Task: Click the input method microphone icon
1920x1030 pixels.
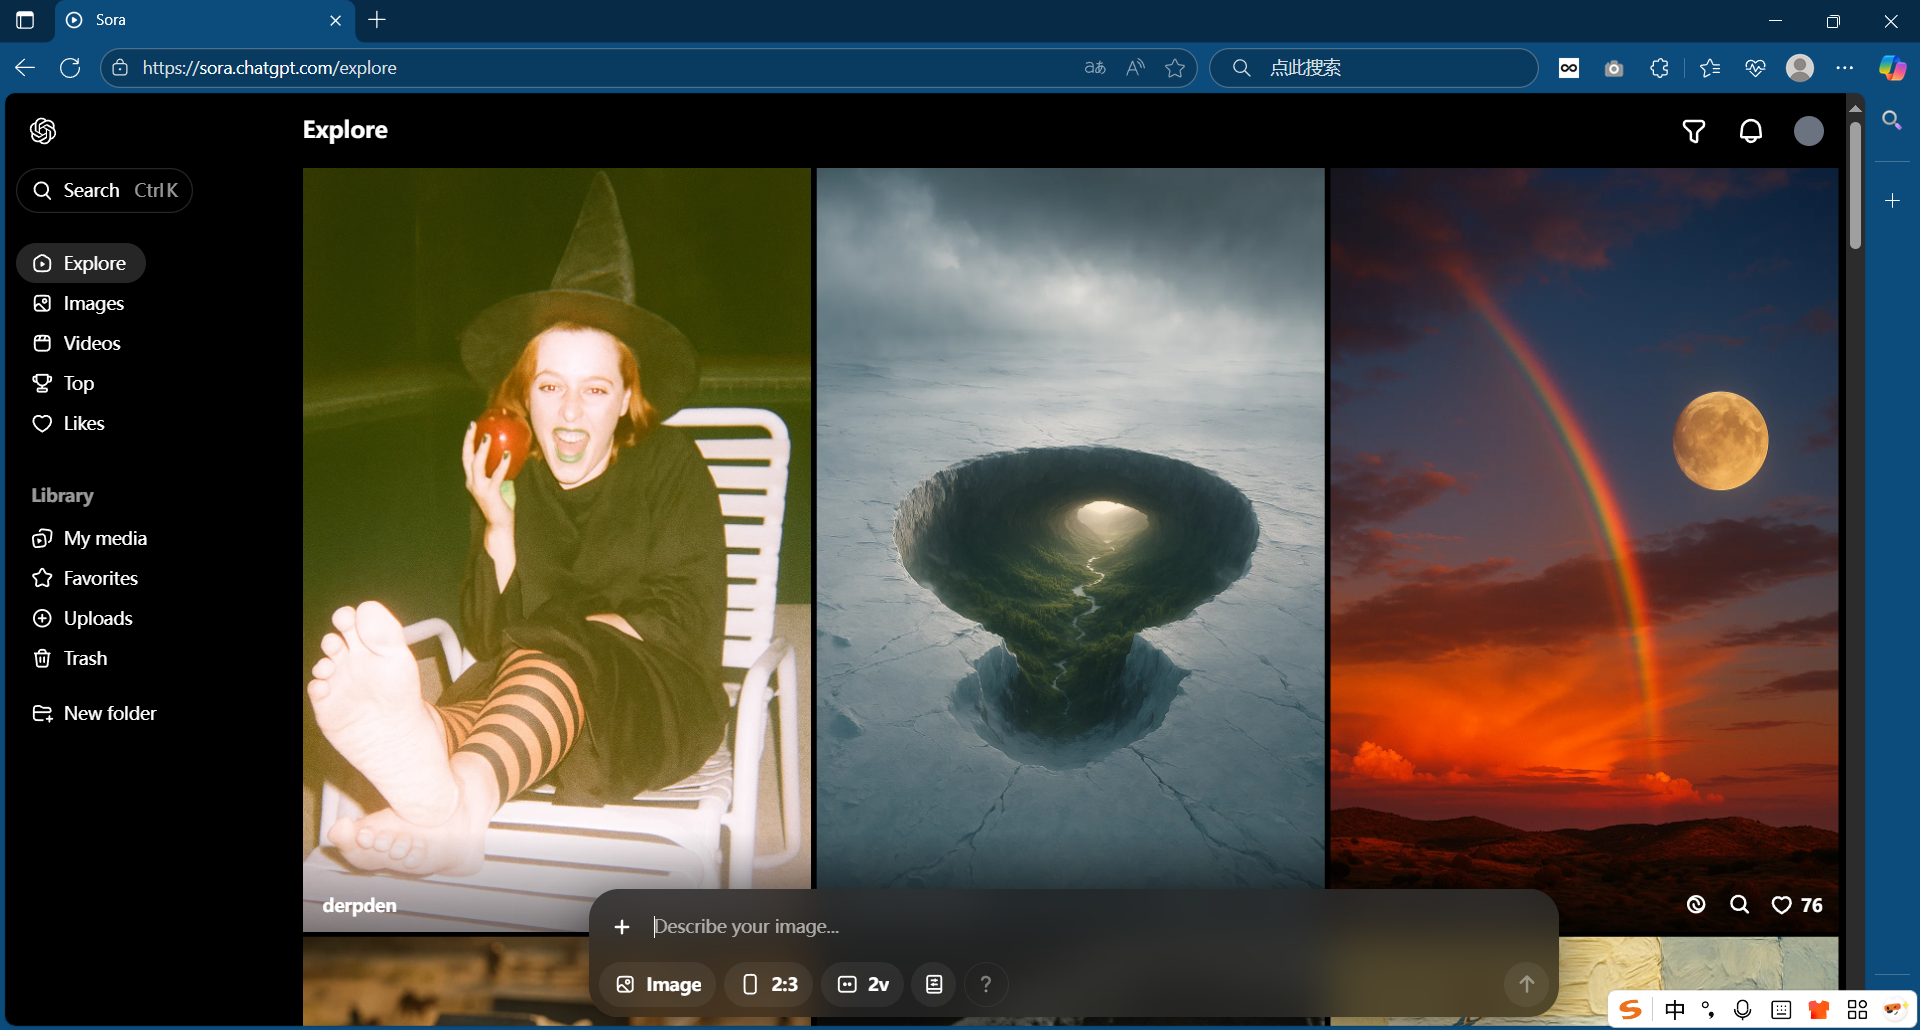Action: point(1742,1009)
